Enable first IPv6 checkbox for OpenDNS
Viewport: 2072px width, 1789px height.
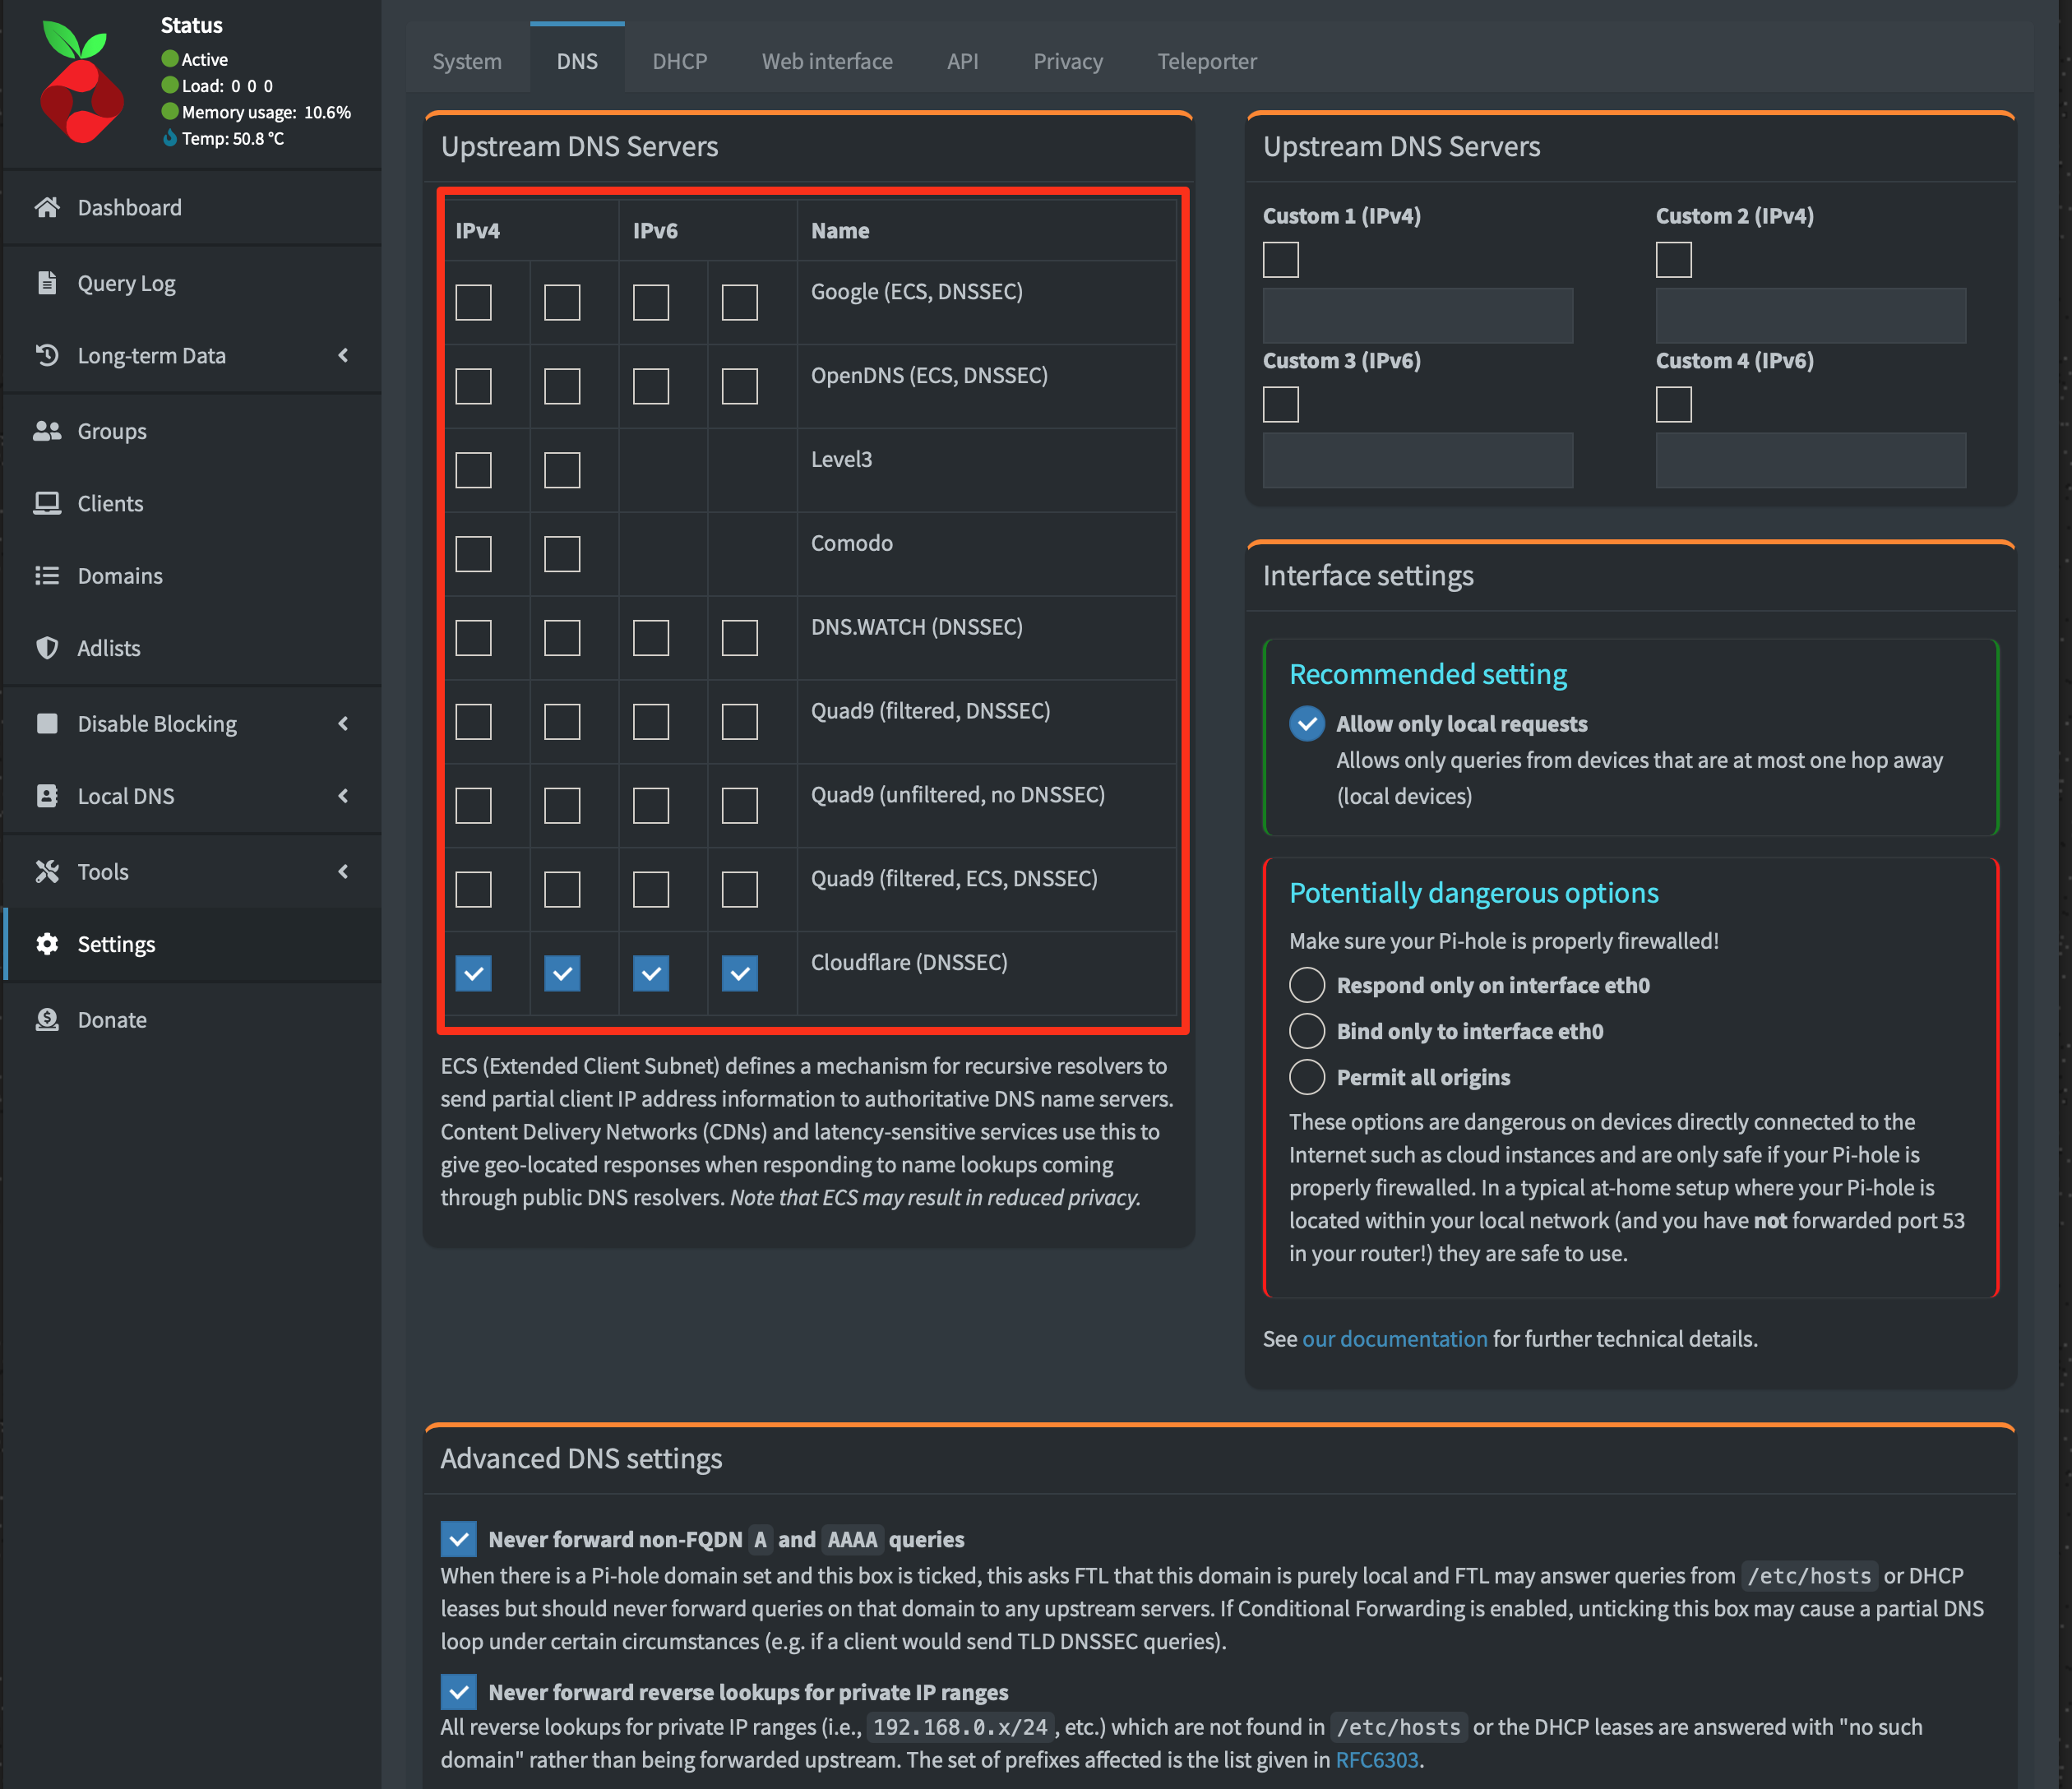[x=651, y=386]
